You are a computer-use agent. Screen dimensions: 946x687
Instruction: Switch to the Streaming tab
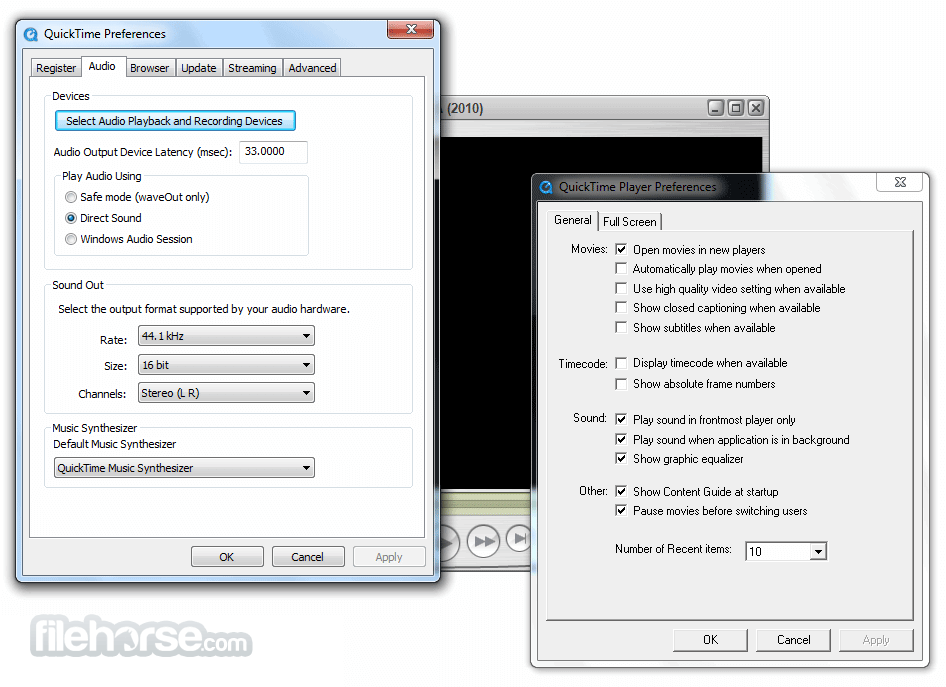point(252,68)
